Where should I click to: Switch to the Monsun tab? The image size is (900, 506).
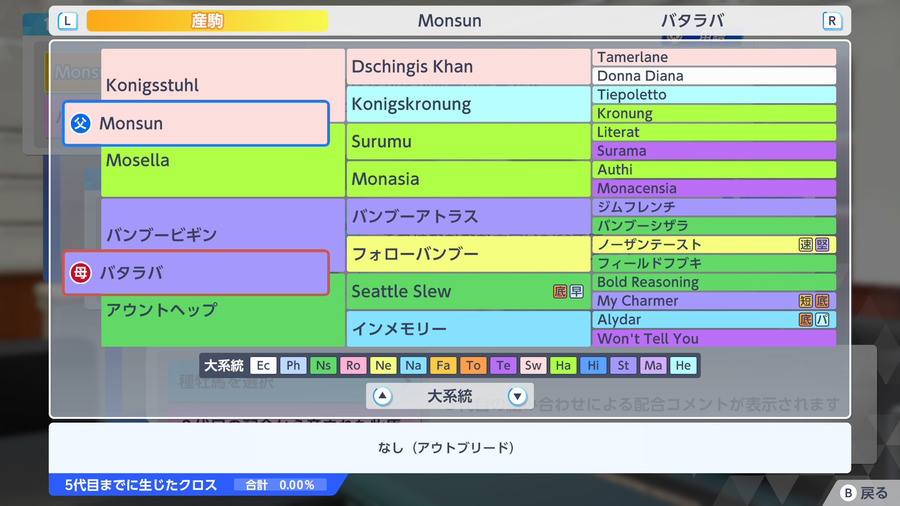pos(449,21)
